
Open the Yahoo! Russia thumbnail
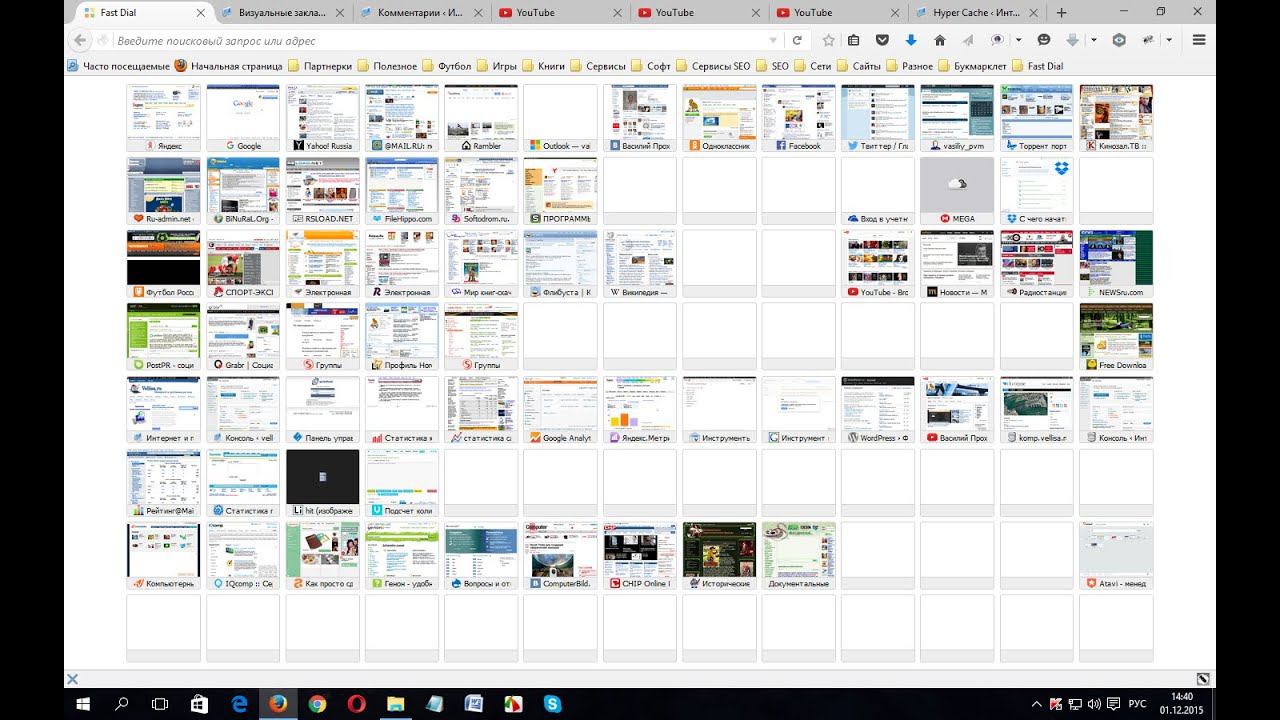coord(322,118)
